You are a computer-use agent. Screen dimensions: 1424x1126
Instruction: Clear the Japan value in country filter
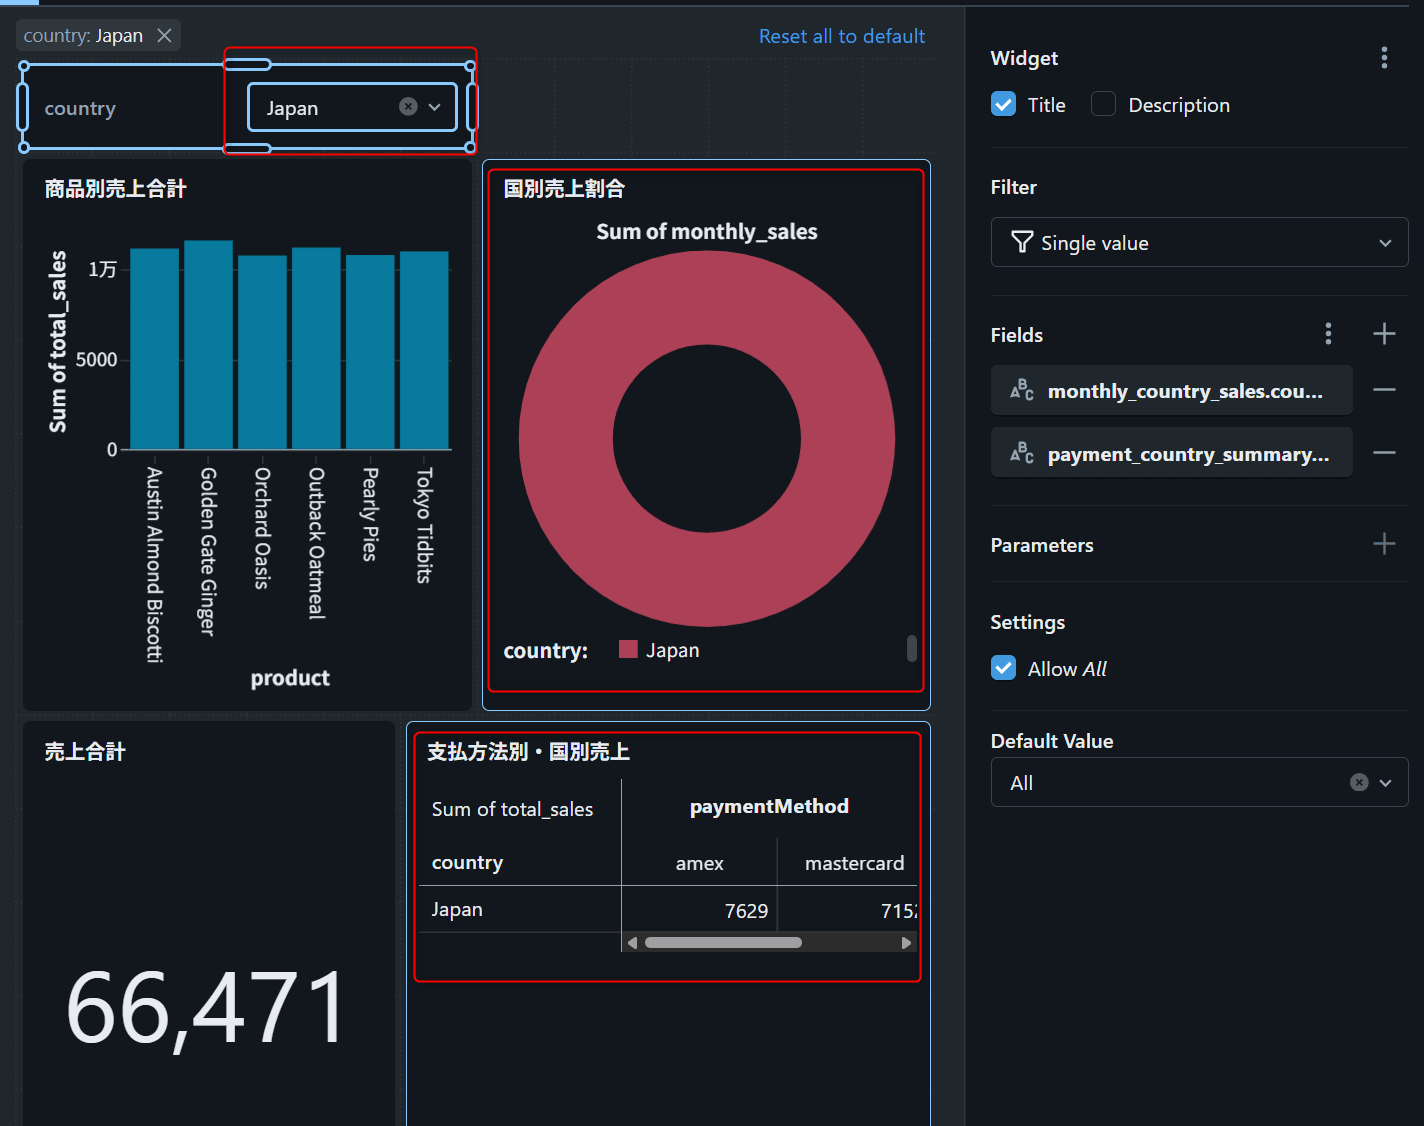pyautogui.click(x=408, y=107)
